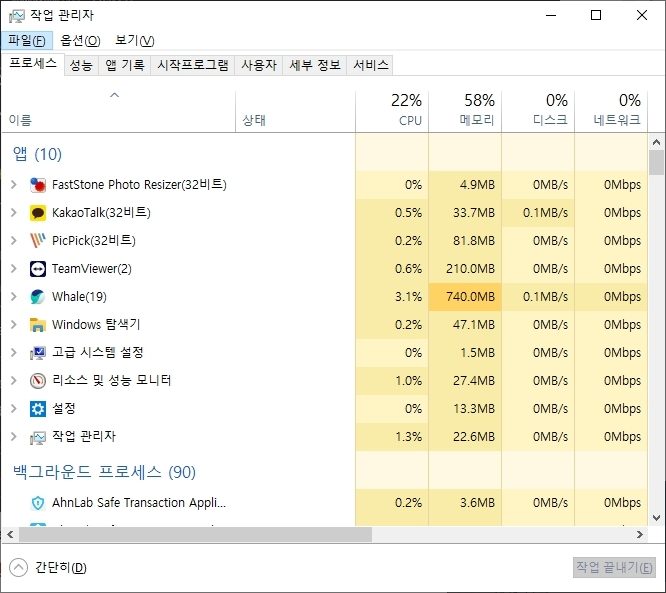Switch to the 성능 tab
666x593 pixels.
pyautogui.click(x=81, y=65)
